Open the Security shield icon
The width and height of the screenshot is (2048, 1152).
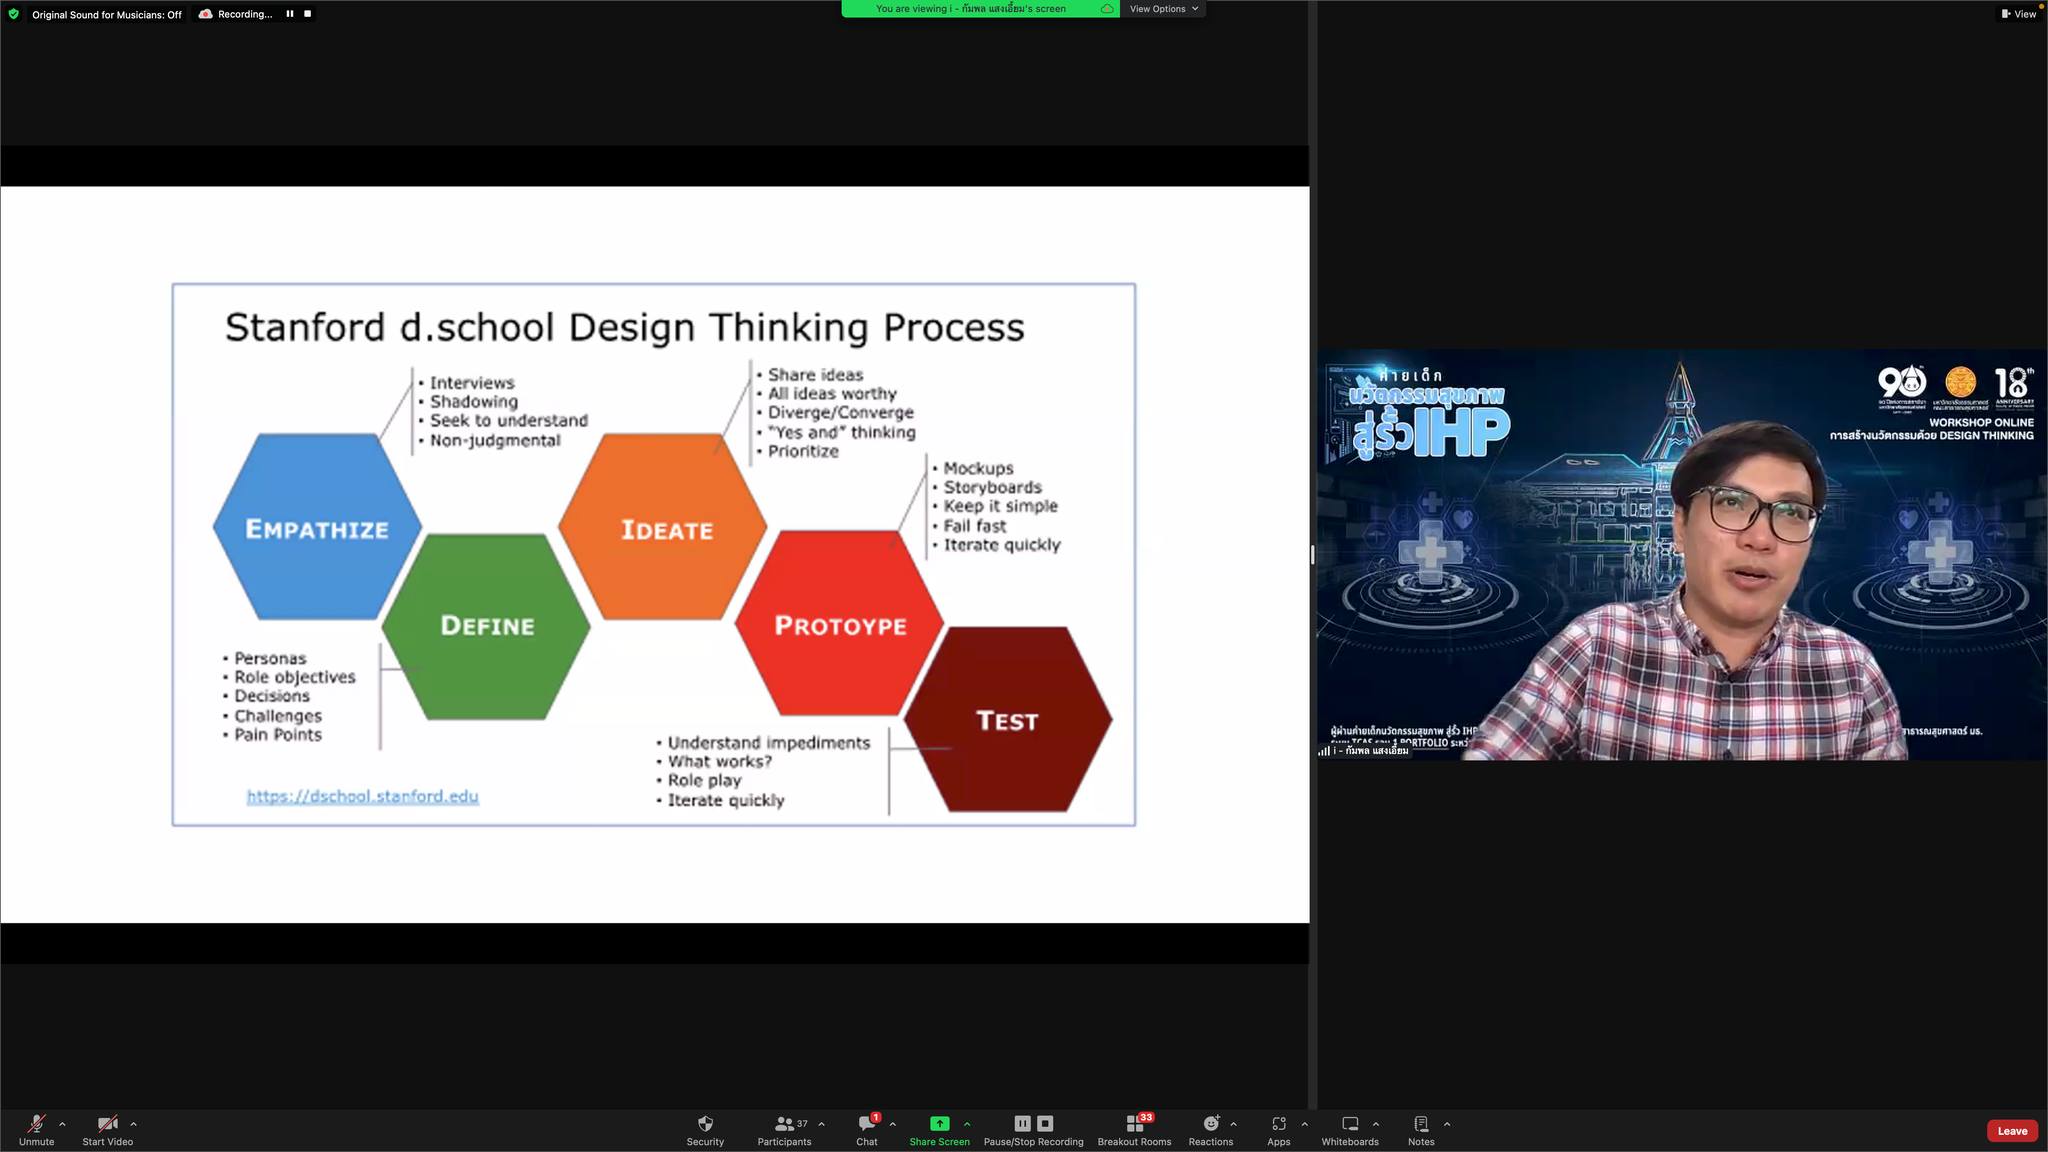705,1124
